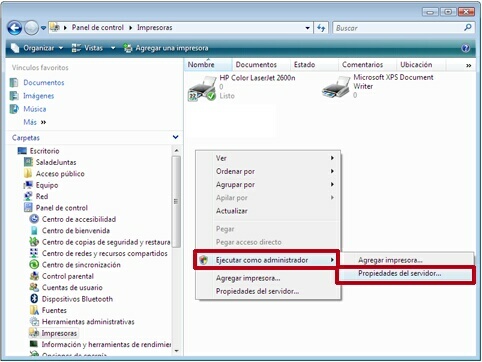The image size is (482, 362).
Task: Click 'Más' to show more favorites
Action: coord(34,122)
